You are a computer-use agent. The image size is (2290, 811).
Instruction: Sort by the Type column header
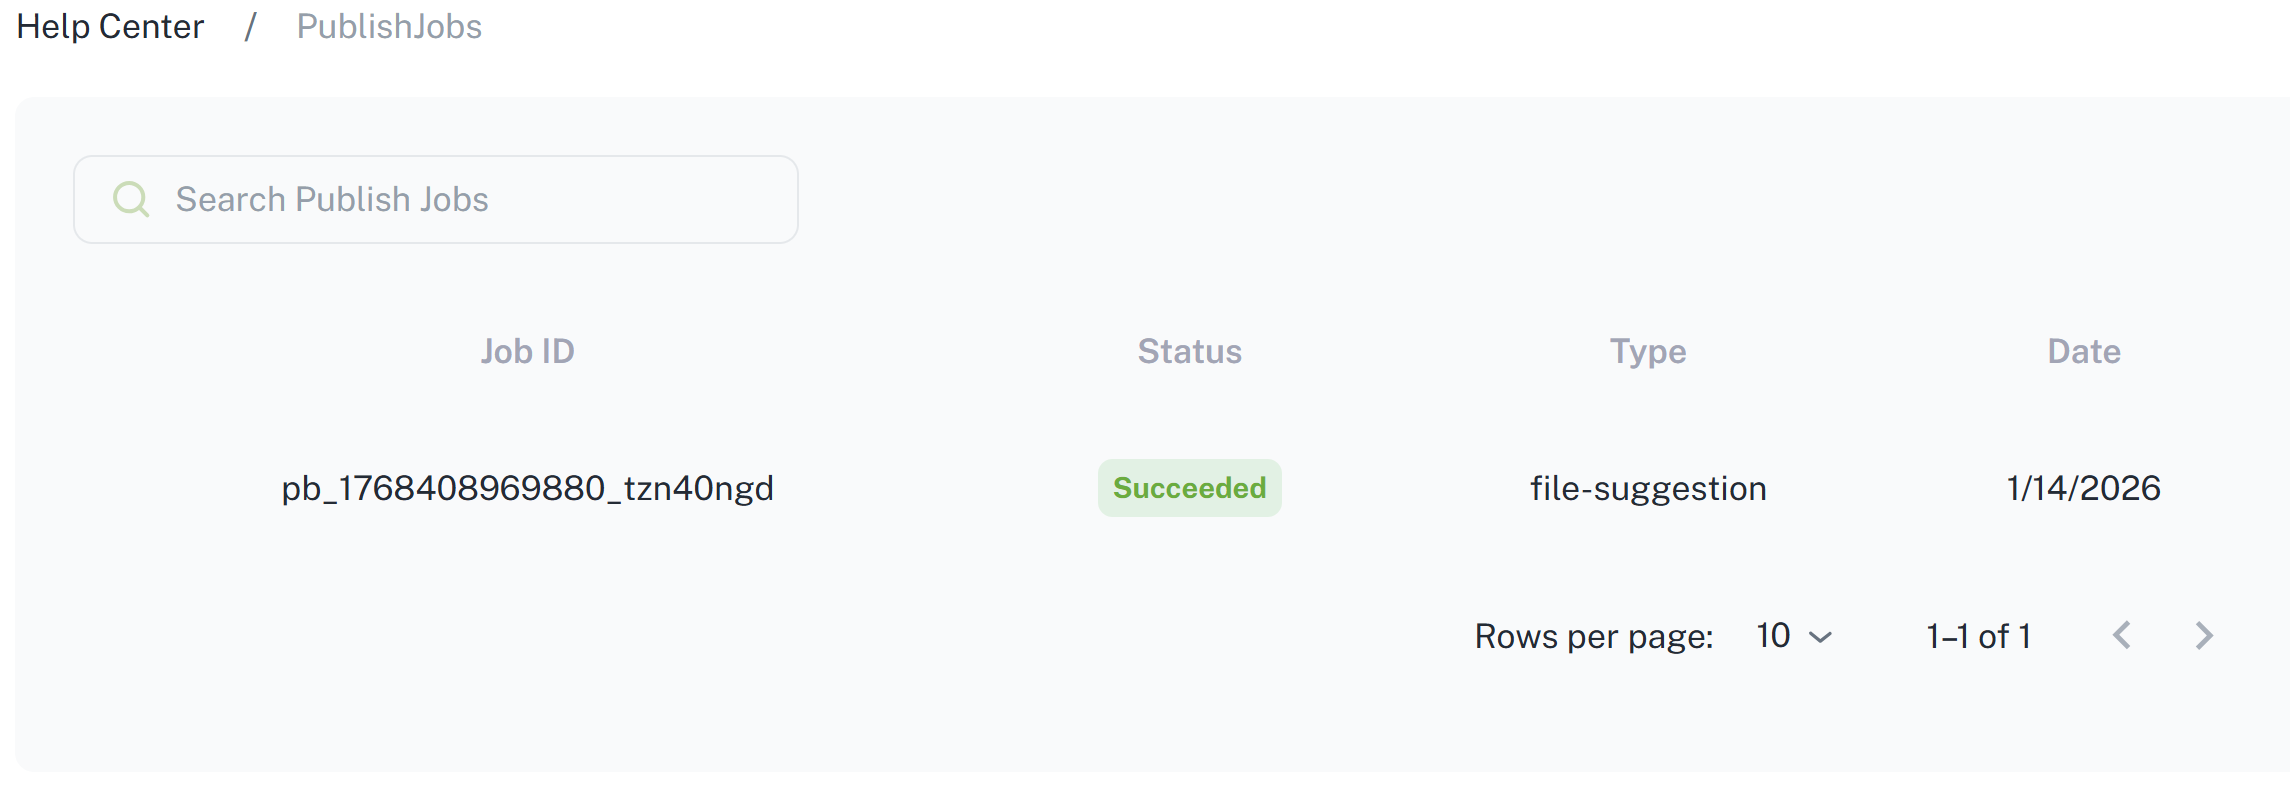click(x=1647, y=351)
